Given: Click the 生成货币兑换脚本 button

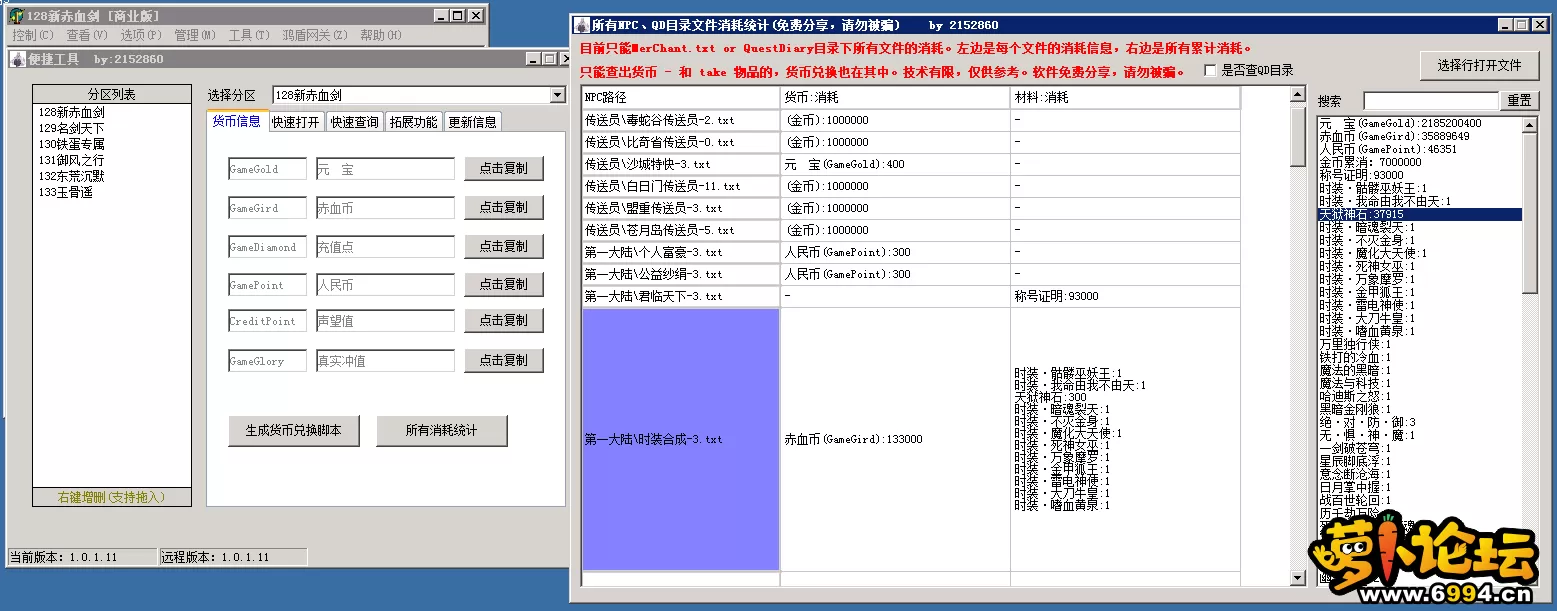Looking at the screenshot, I should pyautogui.click(x=294, y=431).
